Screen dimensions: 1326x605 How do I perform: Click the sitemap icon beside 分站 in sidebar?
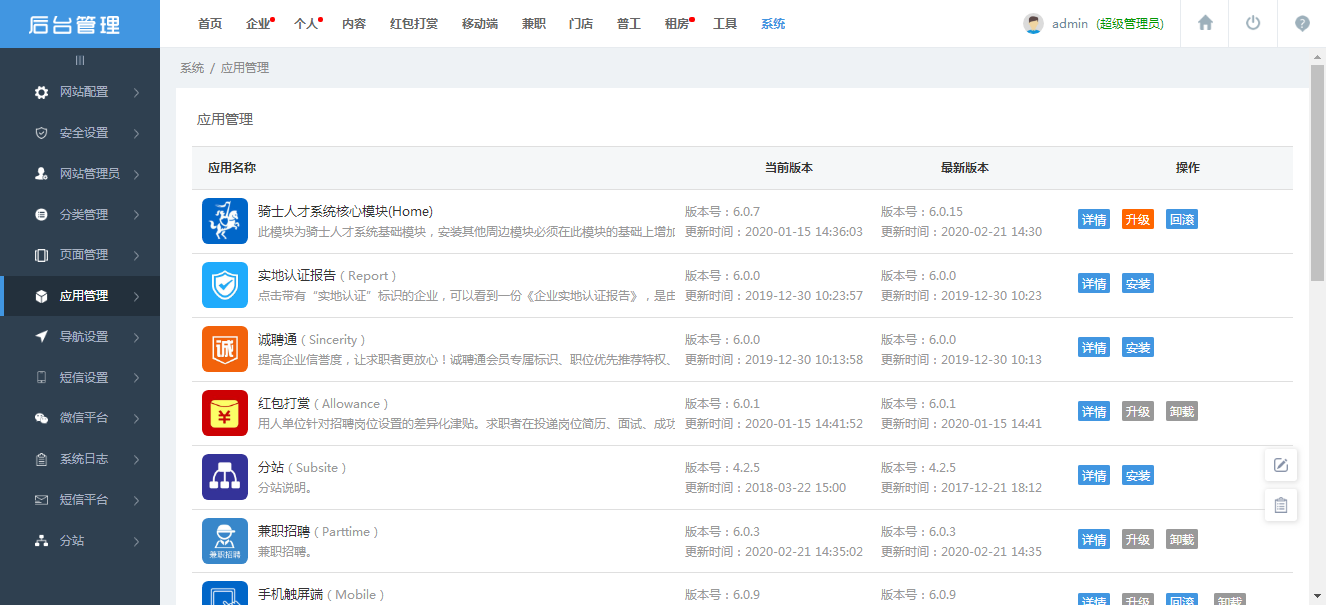tap(41, 541)
